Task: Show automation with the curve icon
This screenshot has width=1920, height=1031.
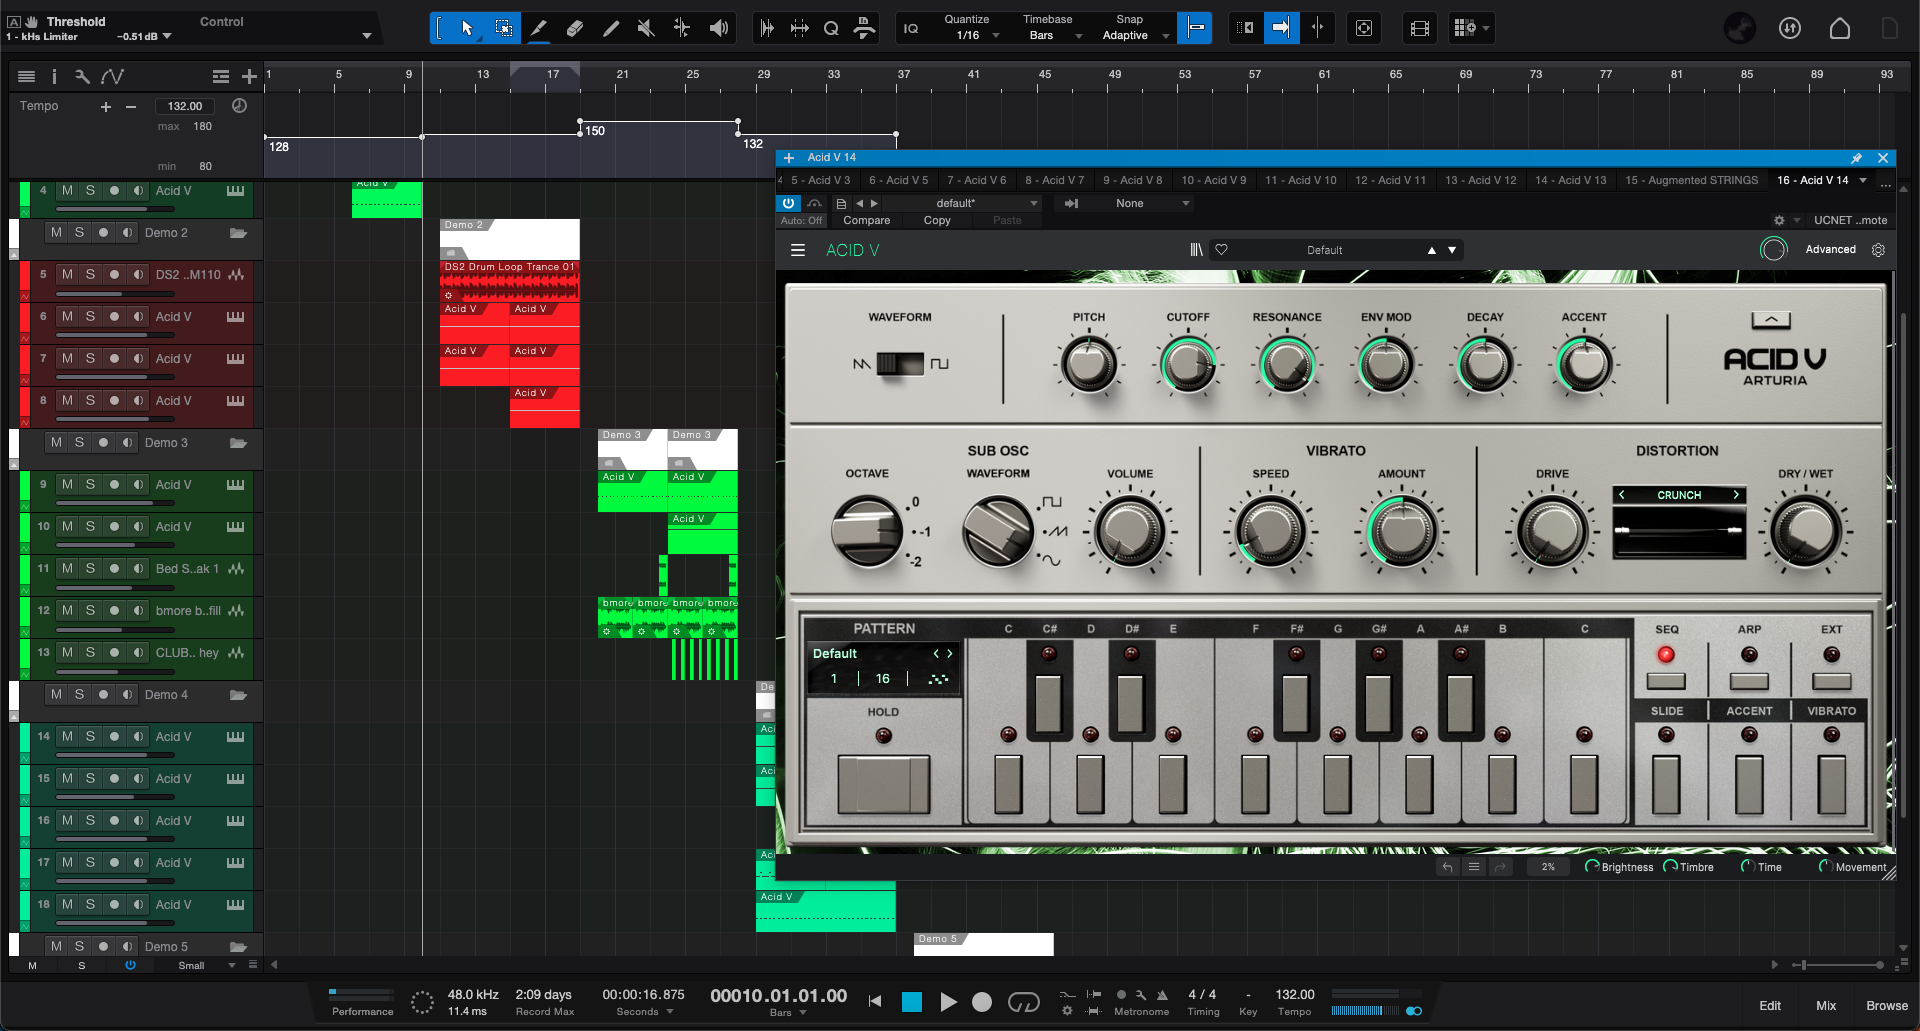Action: pyautogui.click(x=112, y=76)
